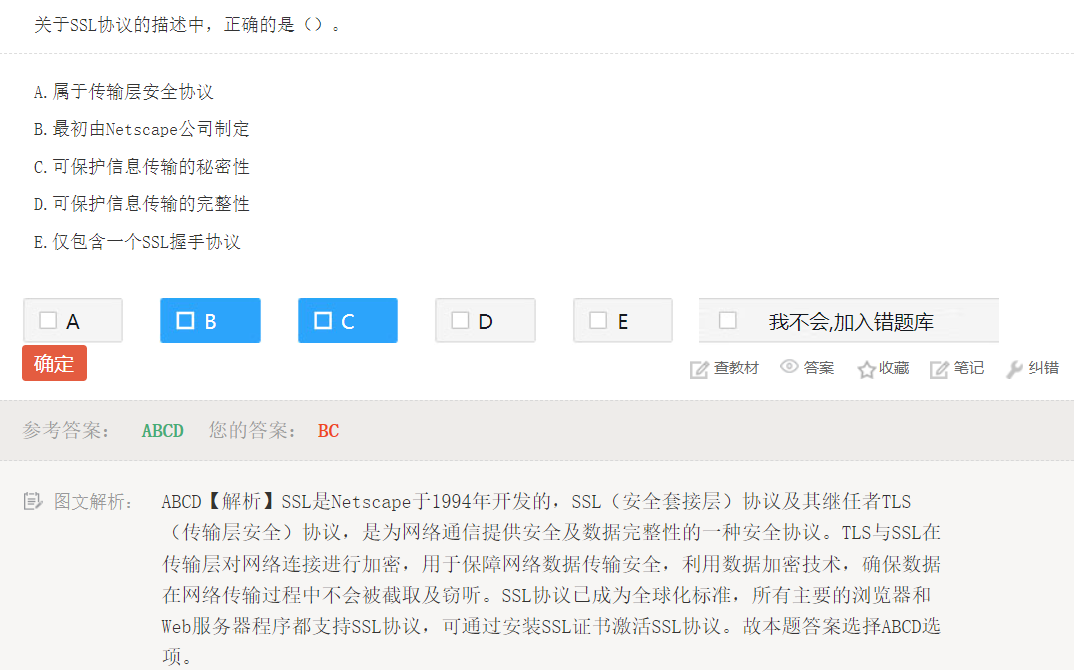Screen dimensions: 1074x670
Task: Click the 图文解析 label text
Action: (x=92, y=501)
